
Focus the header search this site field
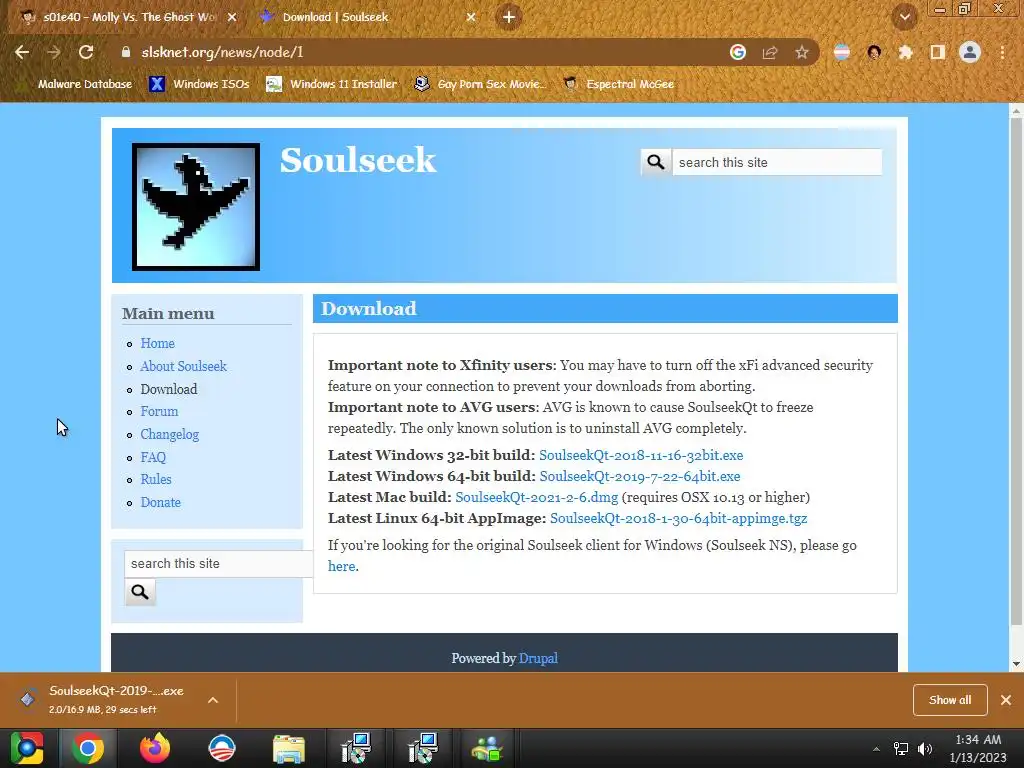pyautogui.click(x=777, y=162)
